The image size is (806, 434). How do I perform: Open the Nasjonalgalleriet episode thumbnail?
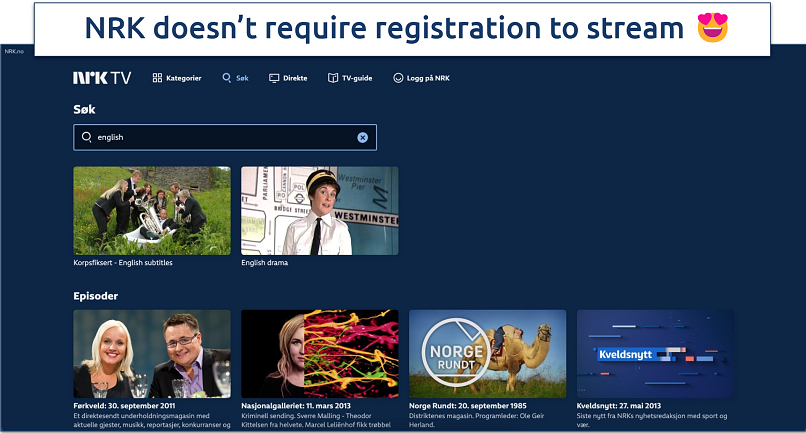[320, 354]
